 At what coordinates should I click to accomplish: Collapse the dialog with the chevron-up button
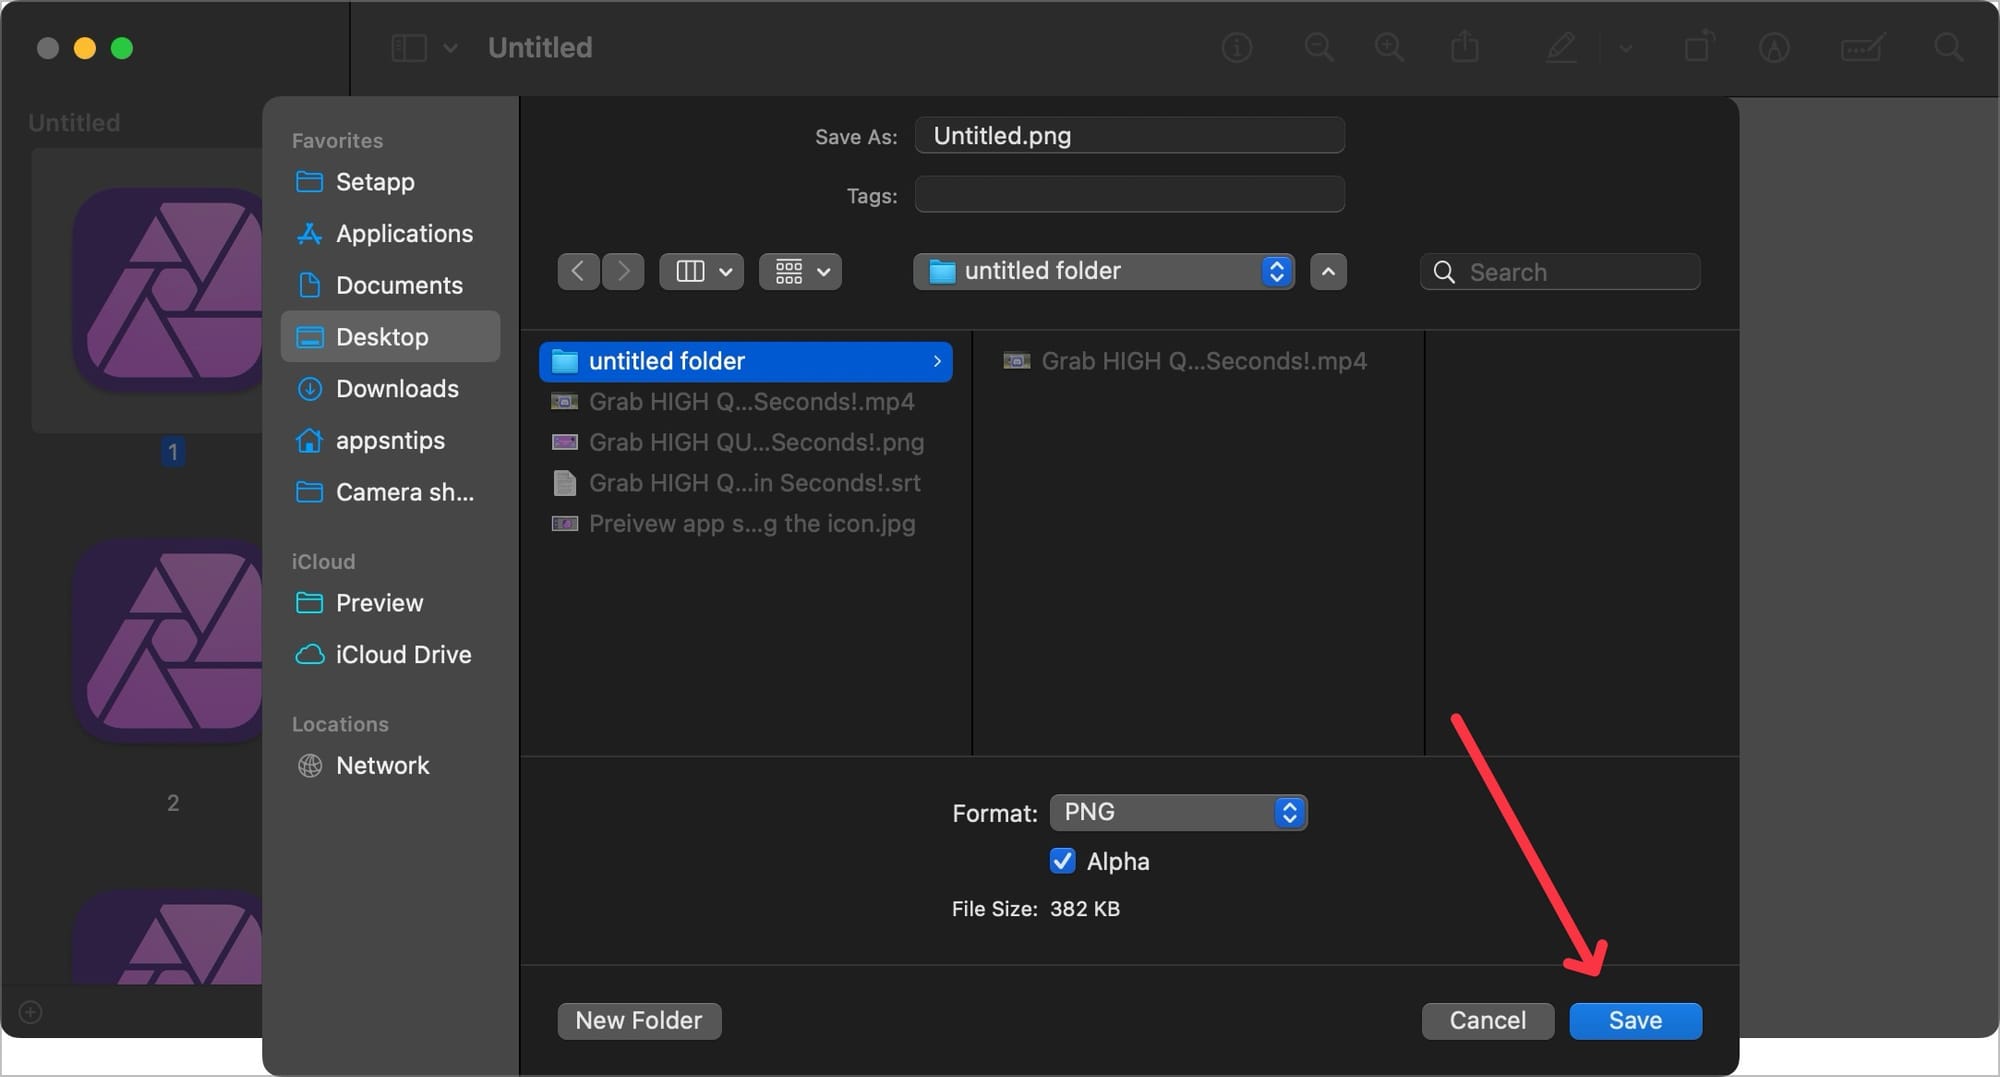click(1328, 271)
